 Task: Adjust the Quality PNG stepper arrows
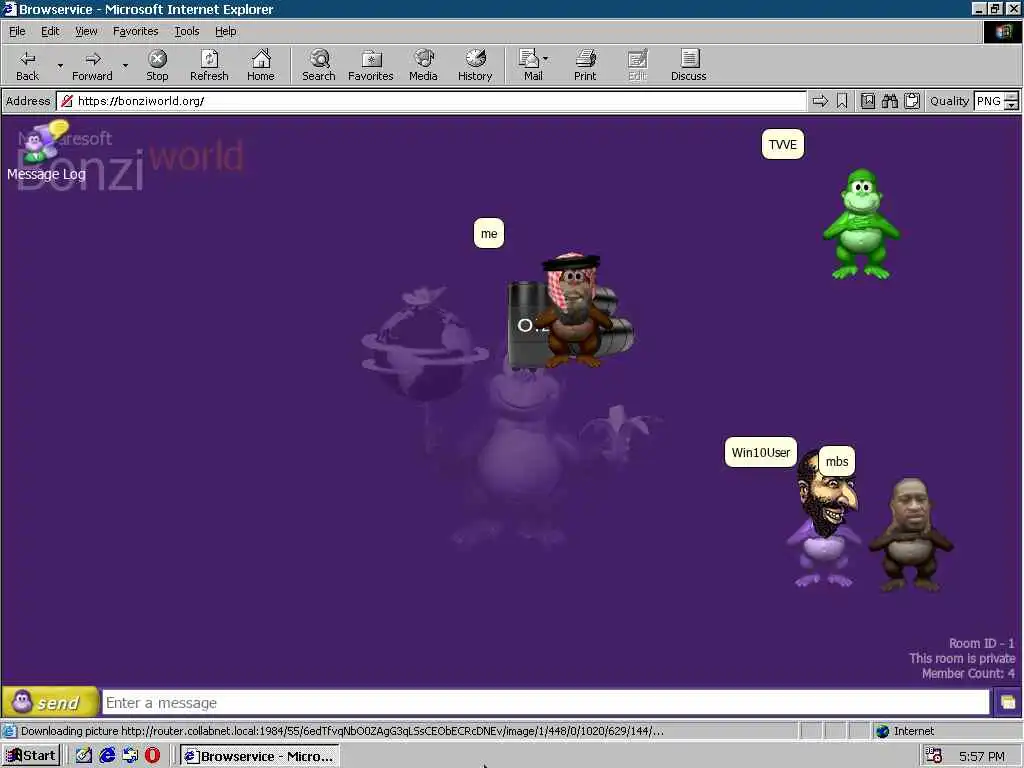1012,101
